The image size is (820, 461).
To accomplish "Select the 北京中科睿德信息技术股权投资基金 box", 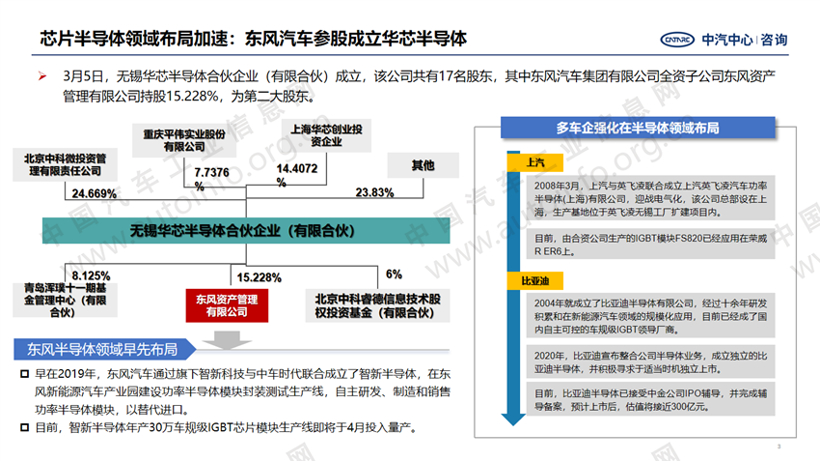I will coord(378,304).
